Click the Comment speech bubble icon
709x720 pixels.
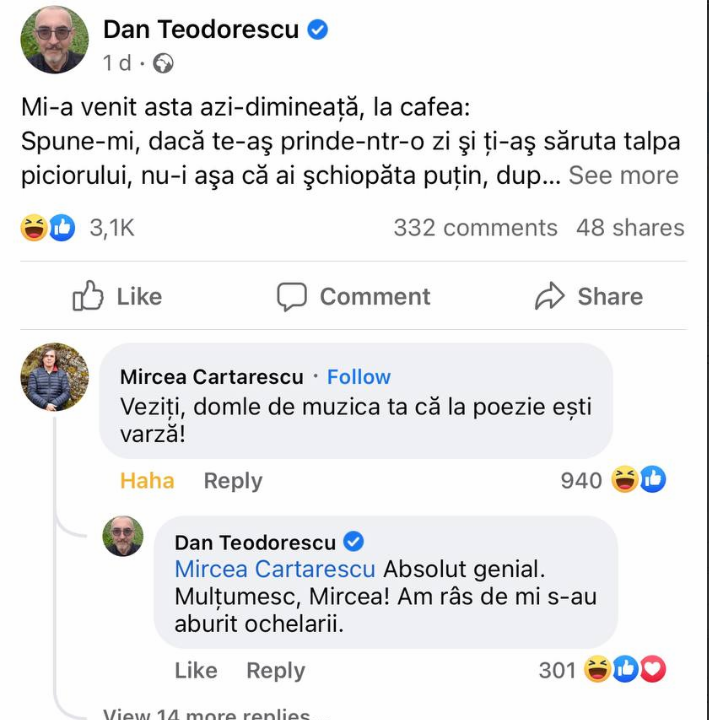[291, 296]
